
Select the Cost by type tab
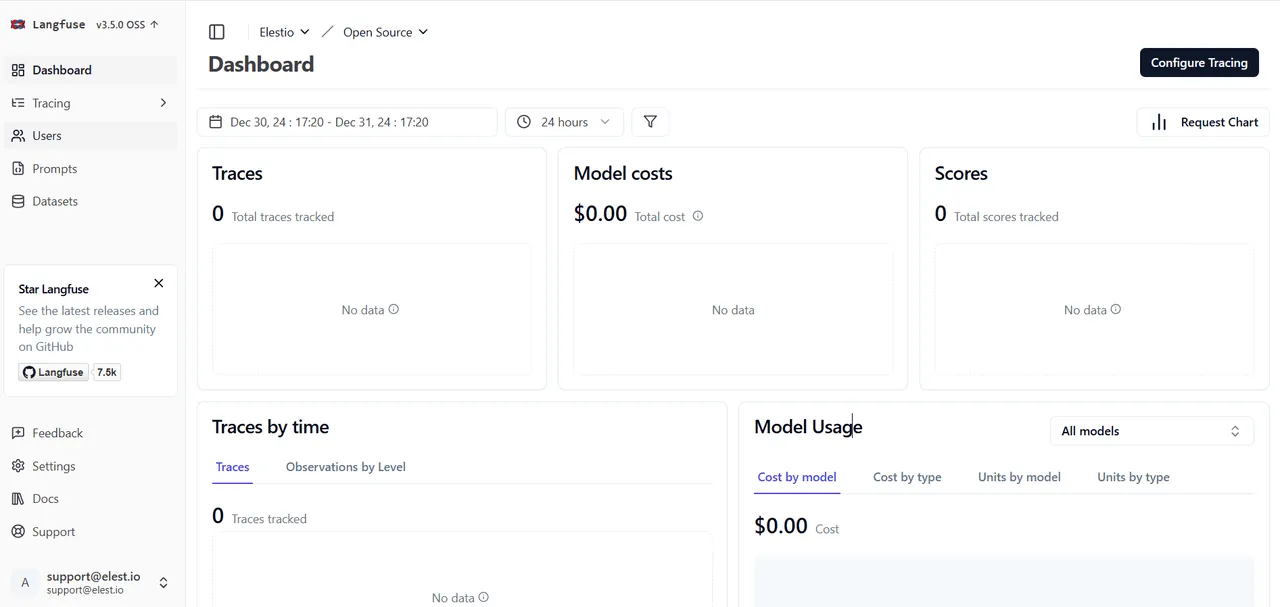pos(907,477)
